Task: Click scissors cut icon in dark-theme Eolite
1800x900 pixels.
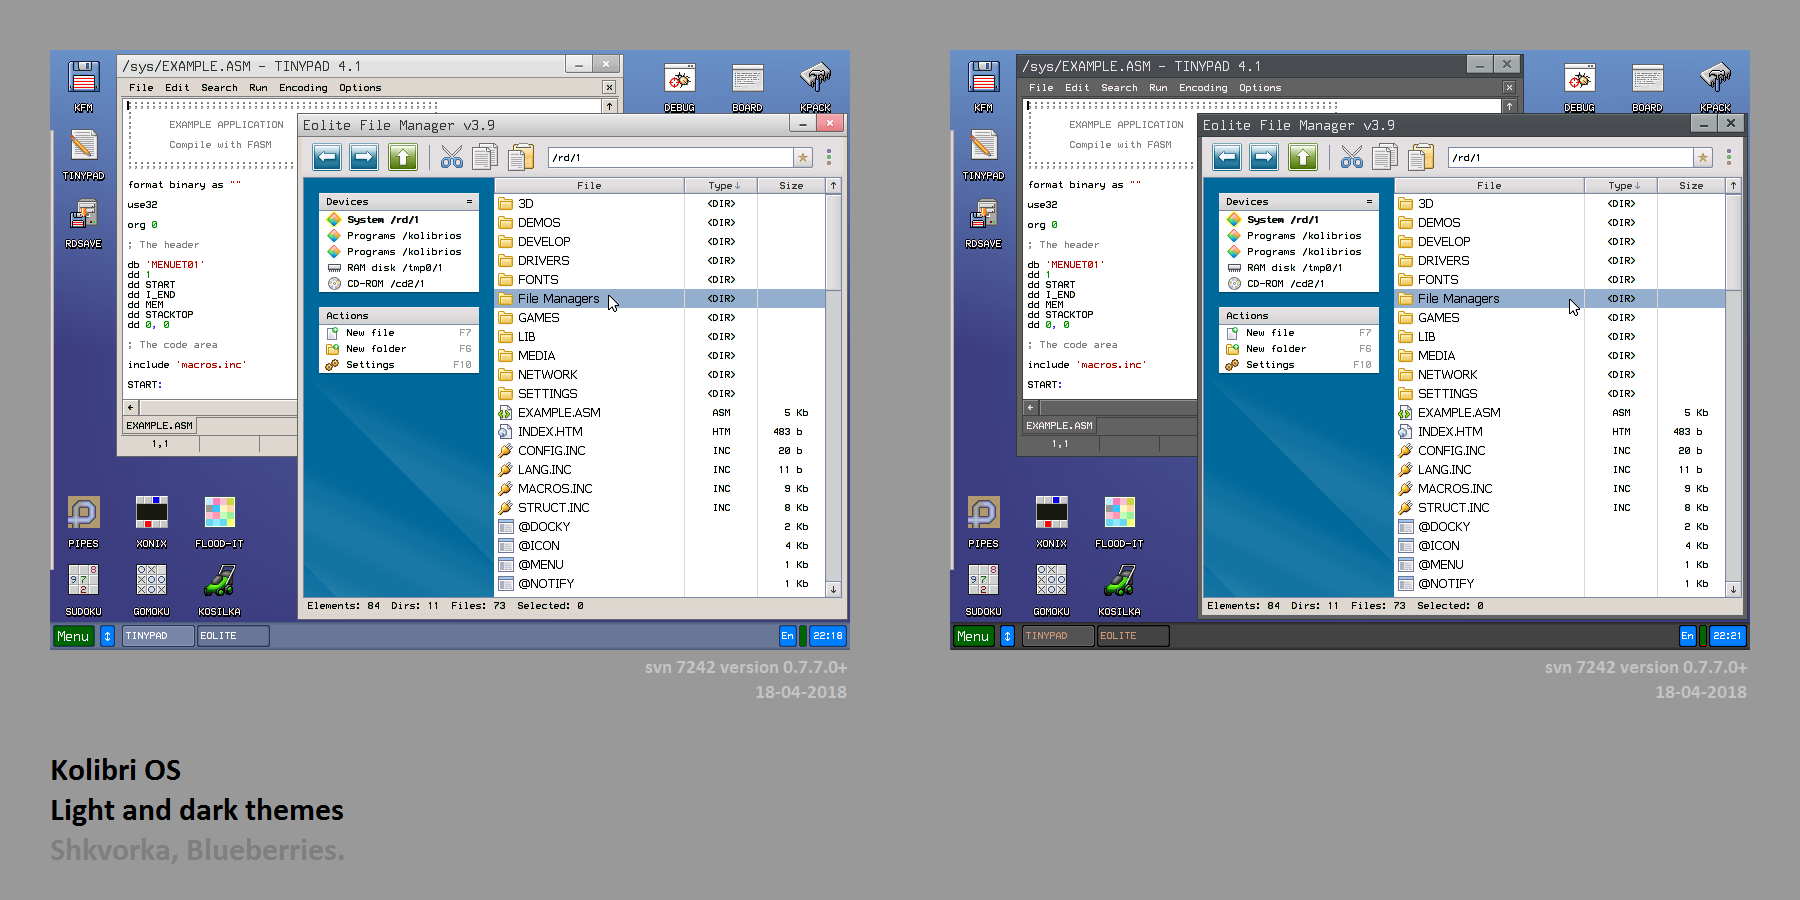Action: [1352, 157]
